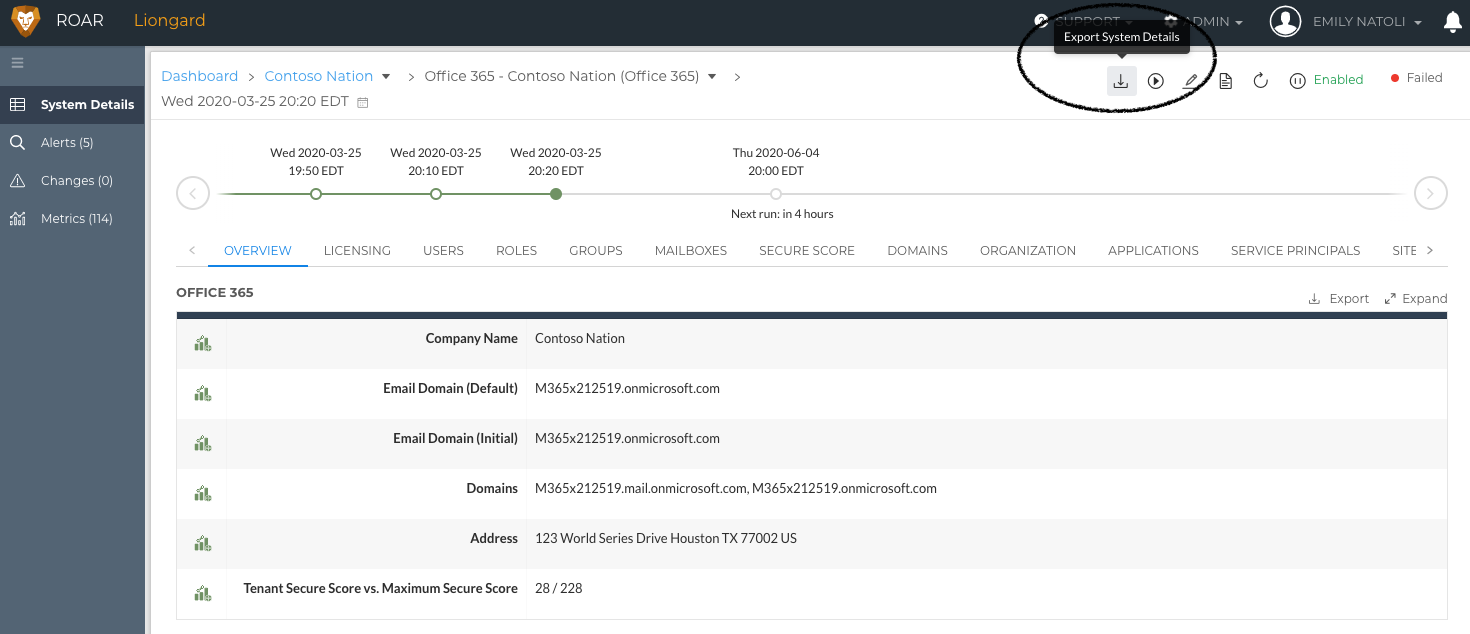Switch to the LICENSING tab
The width and height of the screenshot is (1470, 634).
pos(357,251)
